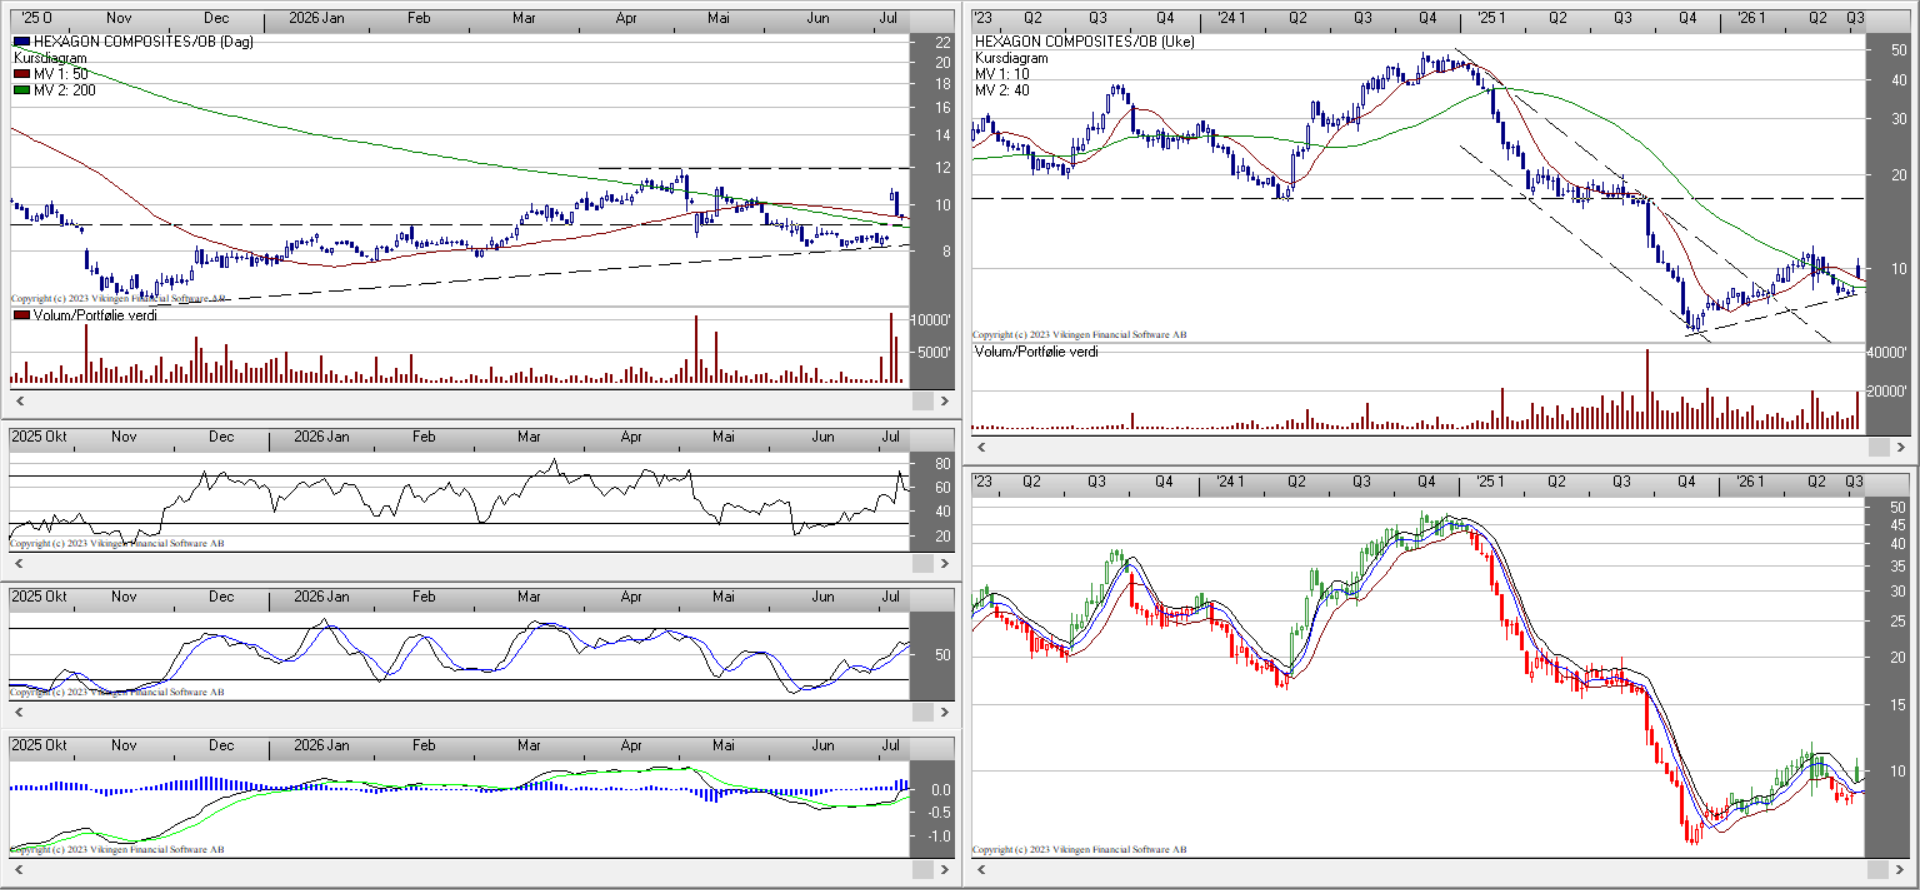Click the MV 1: 50 label

60,74
